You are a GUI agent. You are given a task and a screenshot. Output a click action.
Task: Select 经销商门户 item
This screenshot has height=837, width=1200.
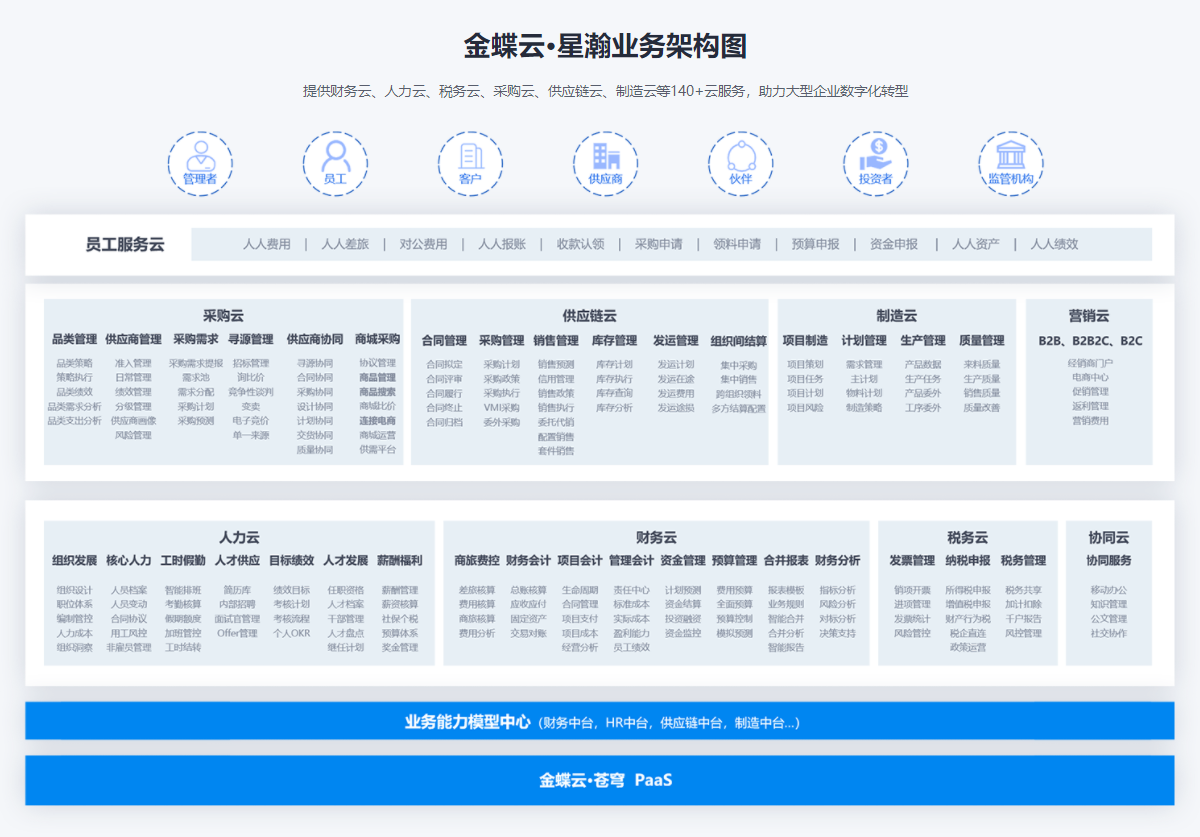coord(1090,363)
